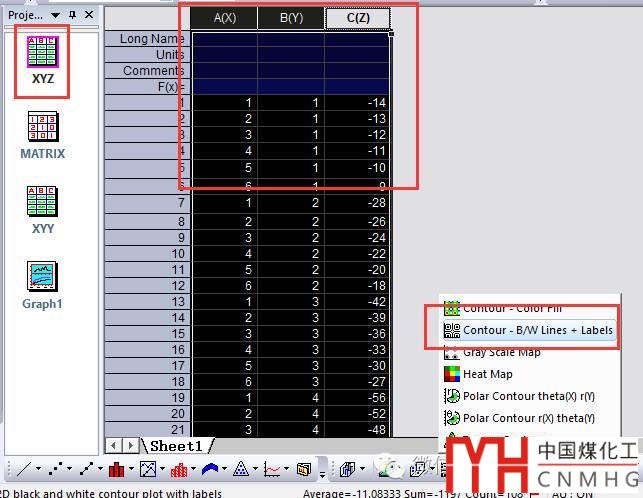Image resolution: width=643 pixels, height=498 pixels.
Task: Open the Project Explorer panel dropdown menu
Action: tap(55, 15)
